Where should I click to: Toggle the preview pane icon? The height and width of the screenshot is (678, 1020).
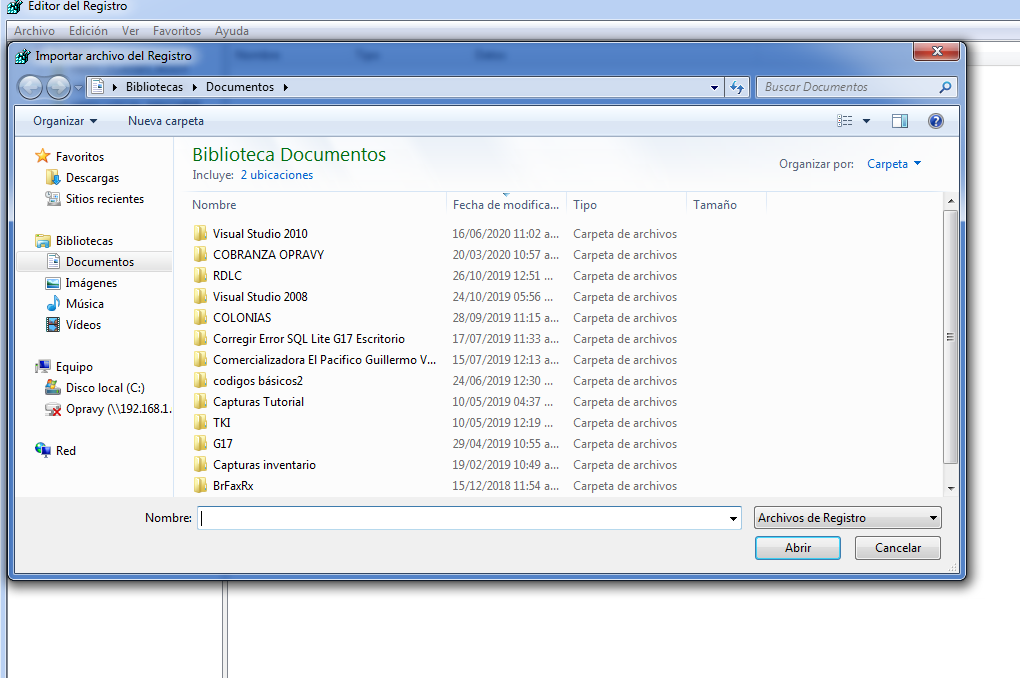pos(900,121)
